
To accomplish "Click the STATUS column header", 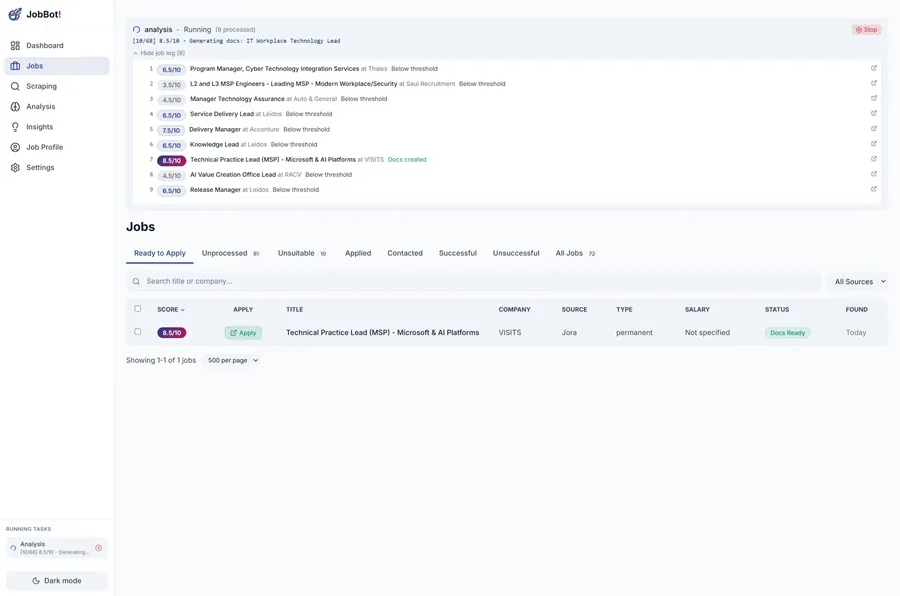I will tap(777, 309).
